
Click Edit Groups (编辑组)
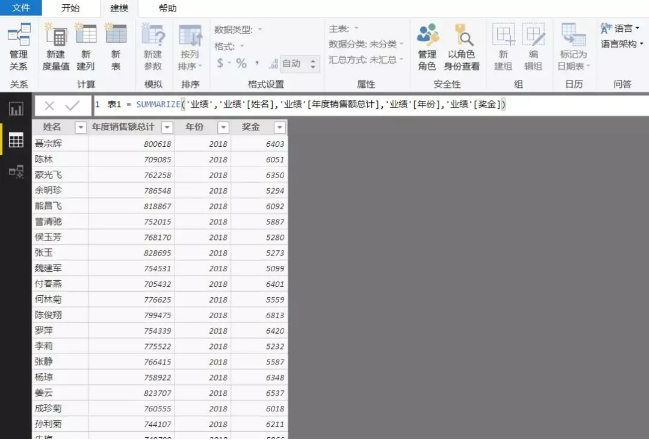[533, 47]
